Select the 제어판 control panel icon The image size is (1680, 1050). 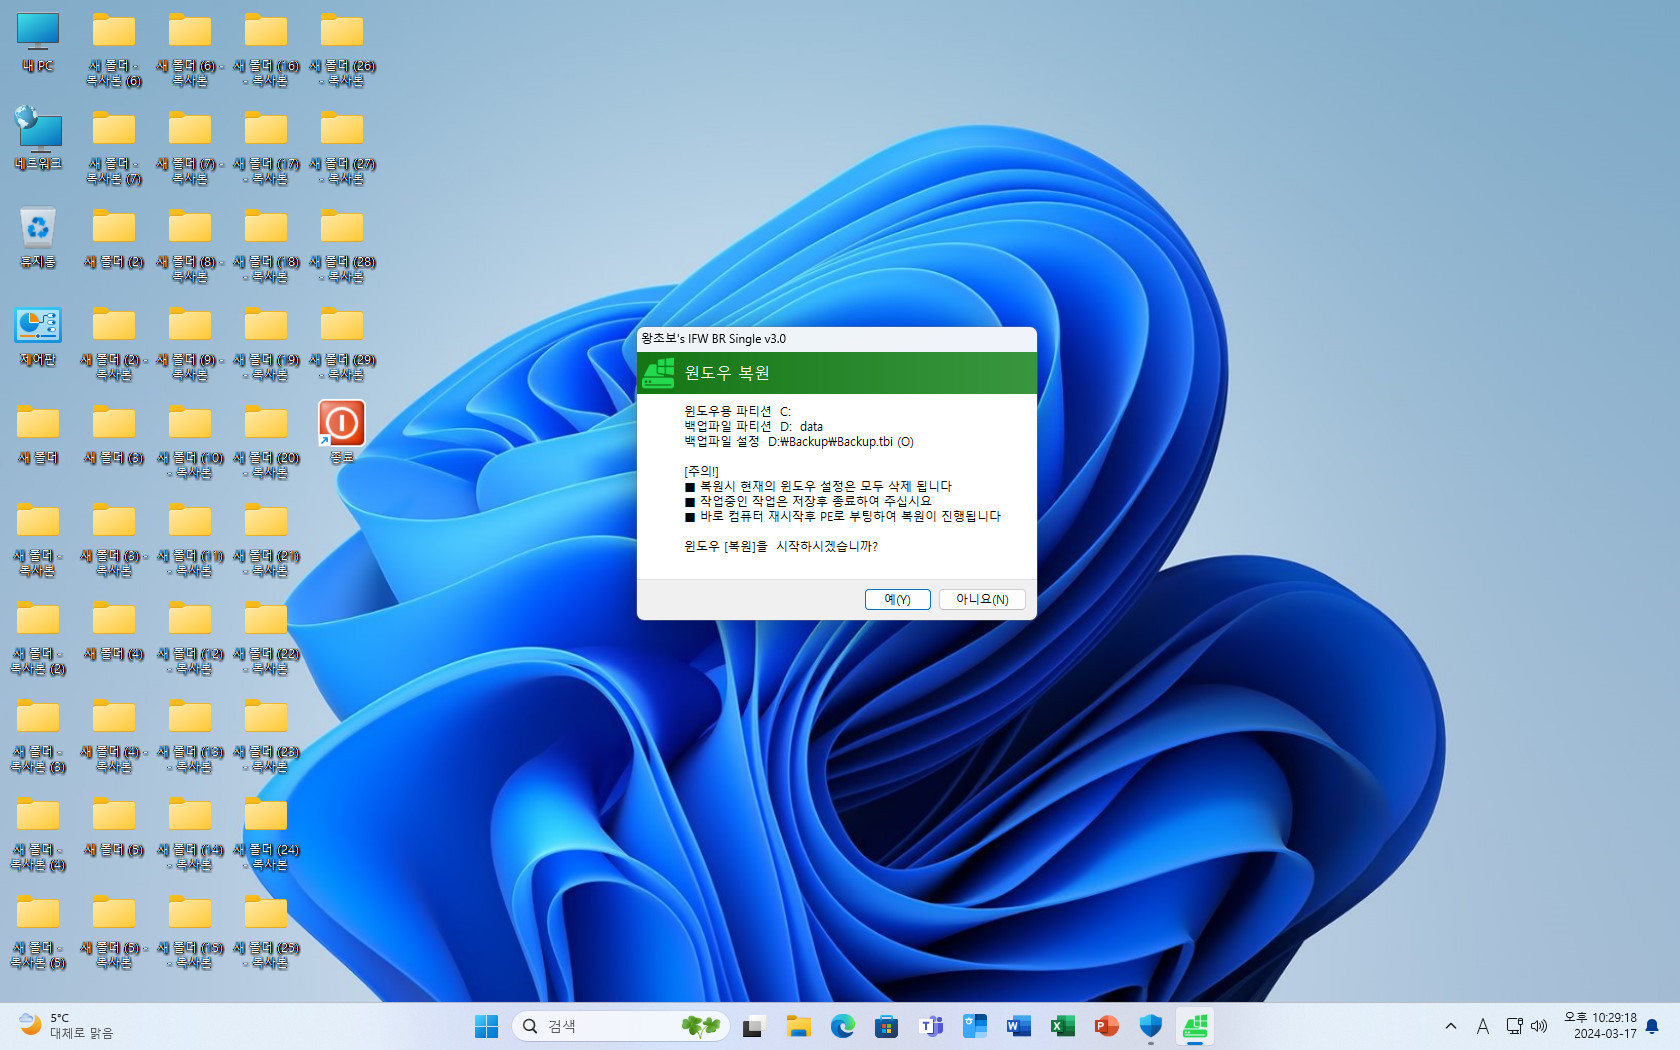[38, 336]
